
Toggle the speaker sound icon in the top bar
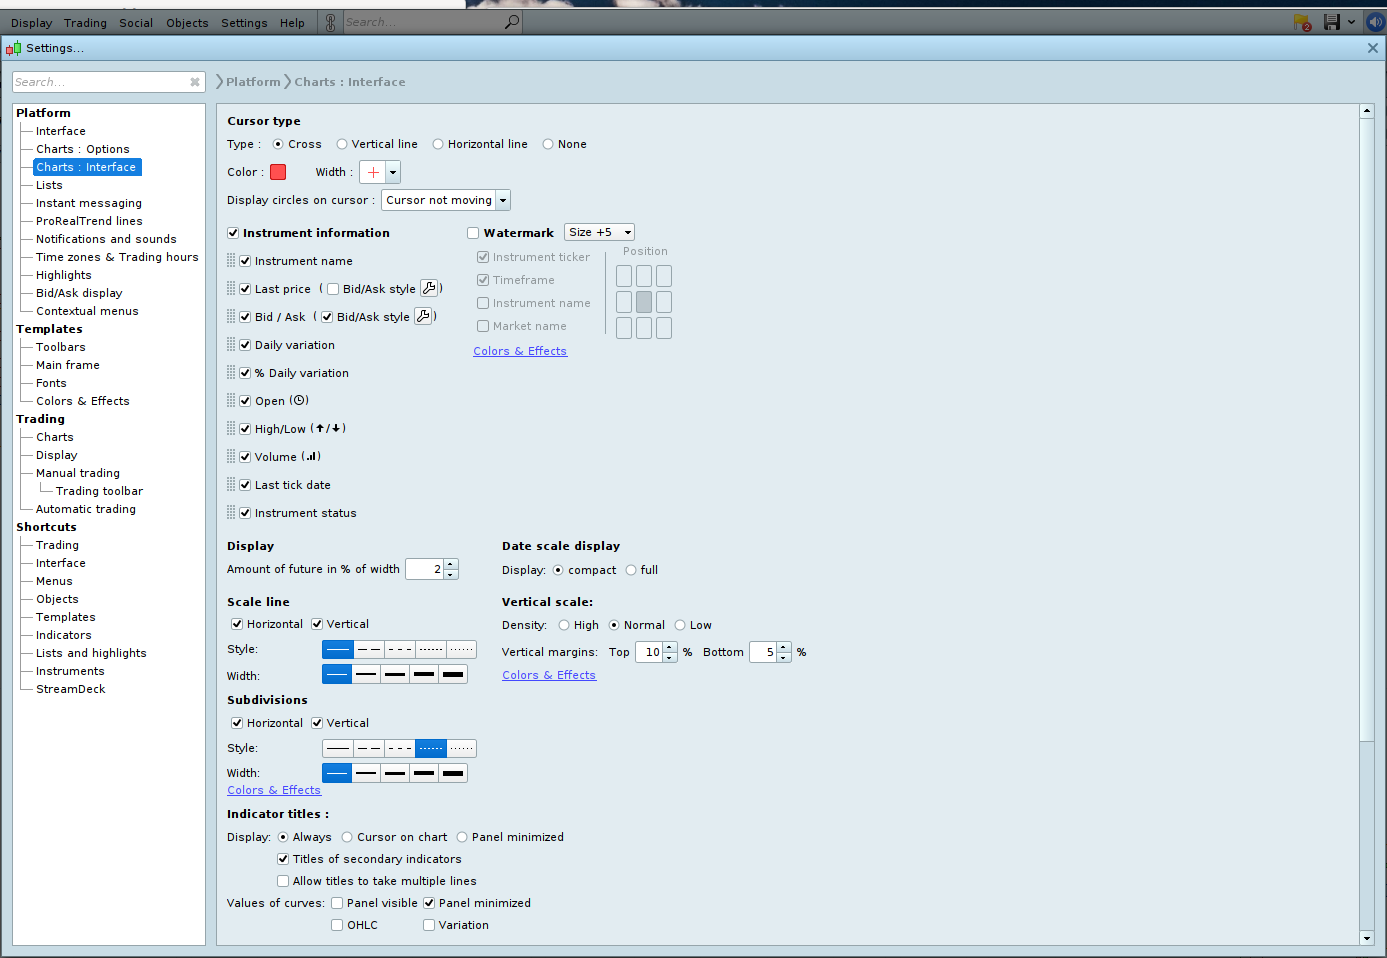(1375, 22)
